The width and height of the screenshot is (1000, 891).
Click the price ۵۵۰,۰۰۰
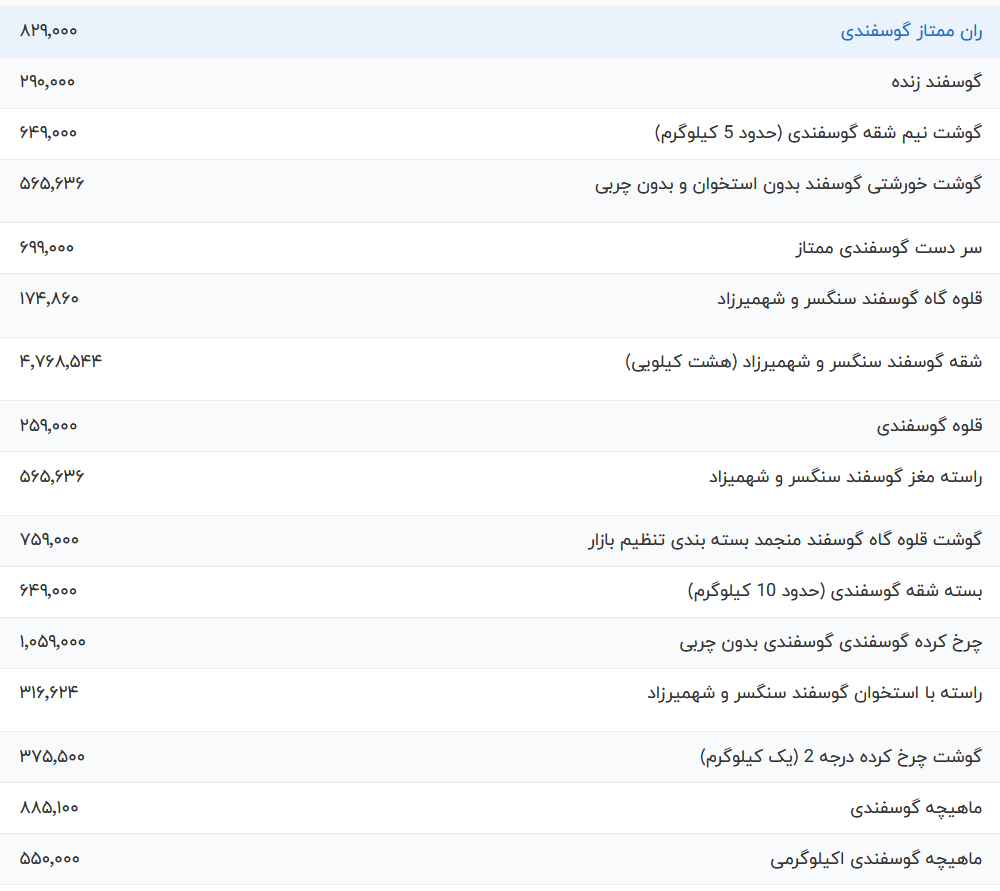pyautogui.click(x=50, y=858)
